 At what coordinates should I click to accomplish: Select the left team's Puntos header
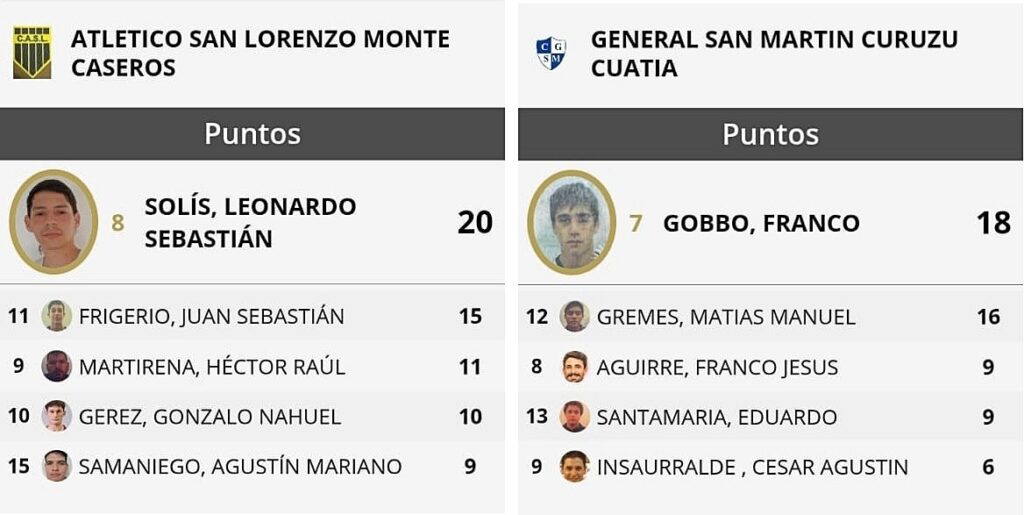252,134
